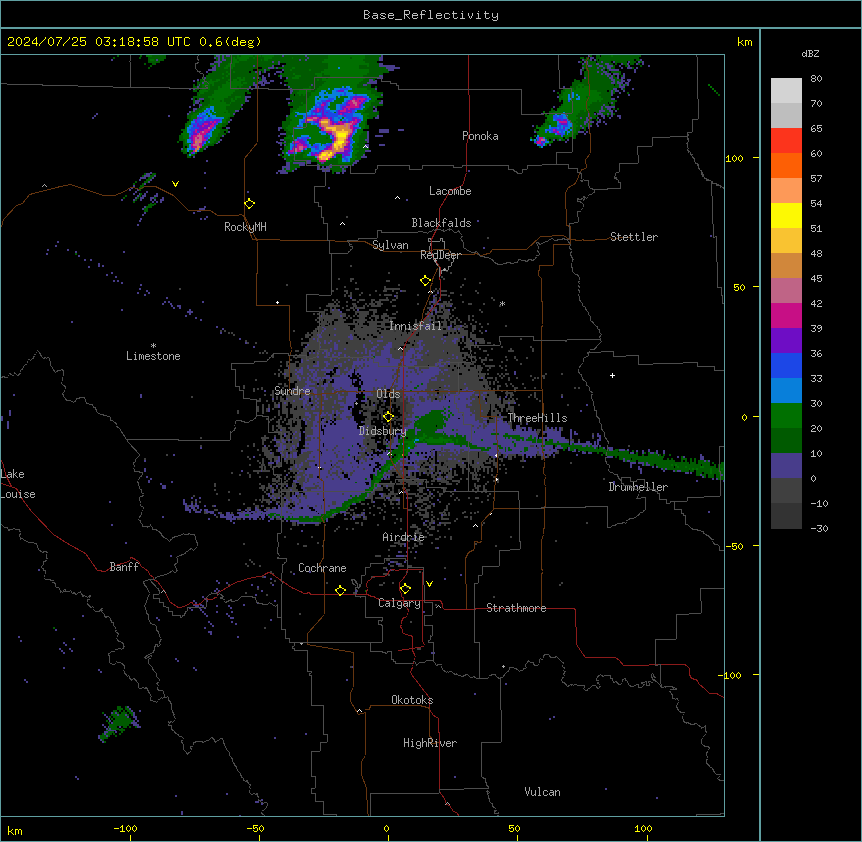The width and height of the screenshot is (862, 842).
Task: Click the Cochrane town label
Action: (x=322, y=568)
